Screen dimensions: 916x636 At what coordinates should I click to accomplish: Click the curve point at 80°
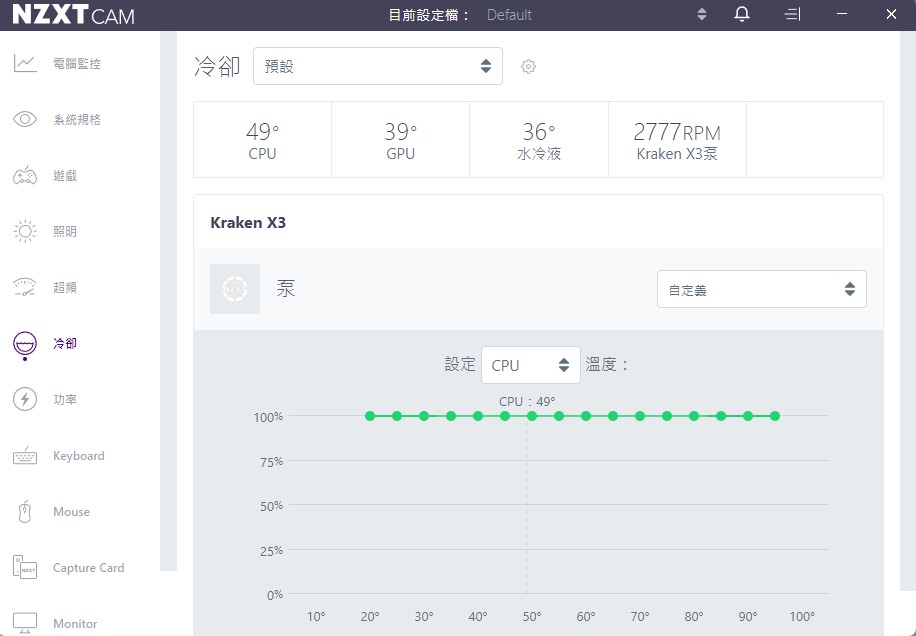pos(694,416)
